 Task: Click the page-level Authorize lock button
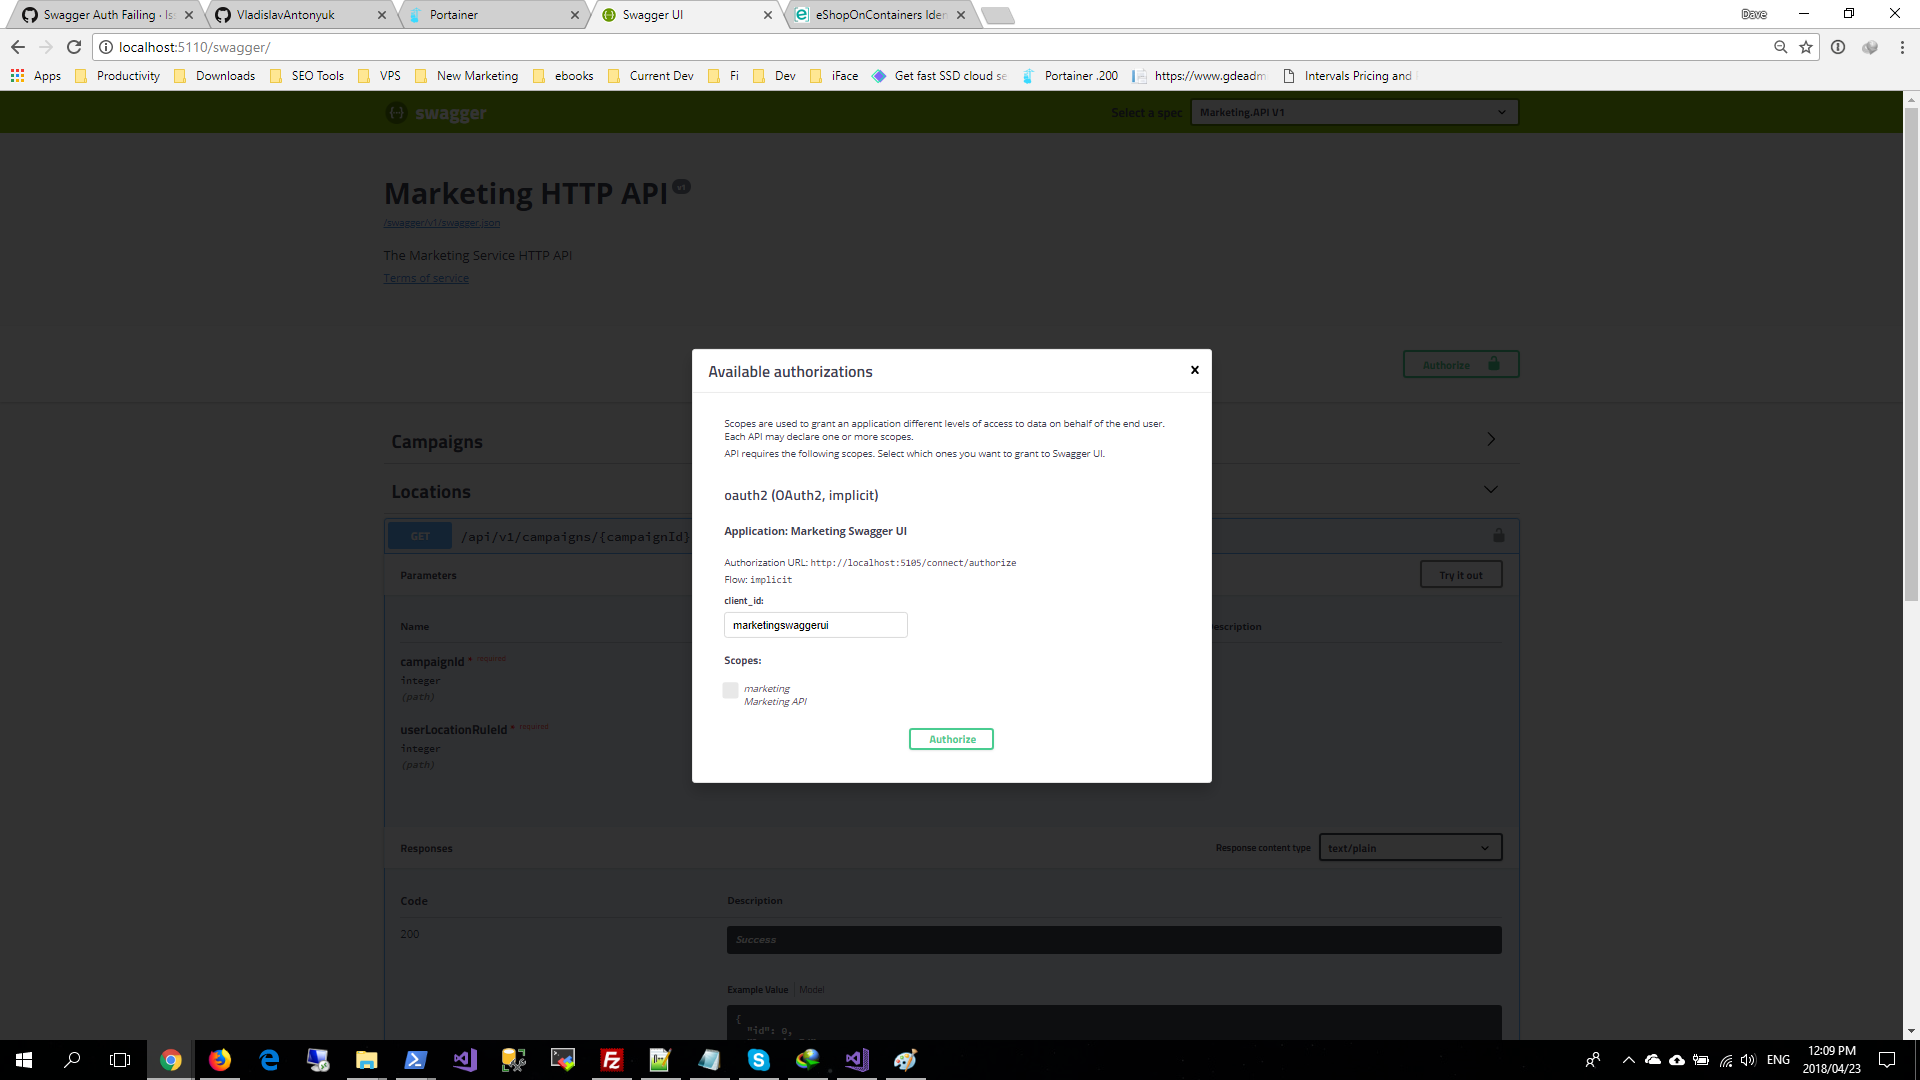point(1461,365)
